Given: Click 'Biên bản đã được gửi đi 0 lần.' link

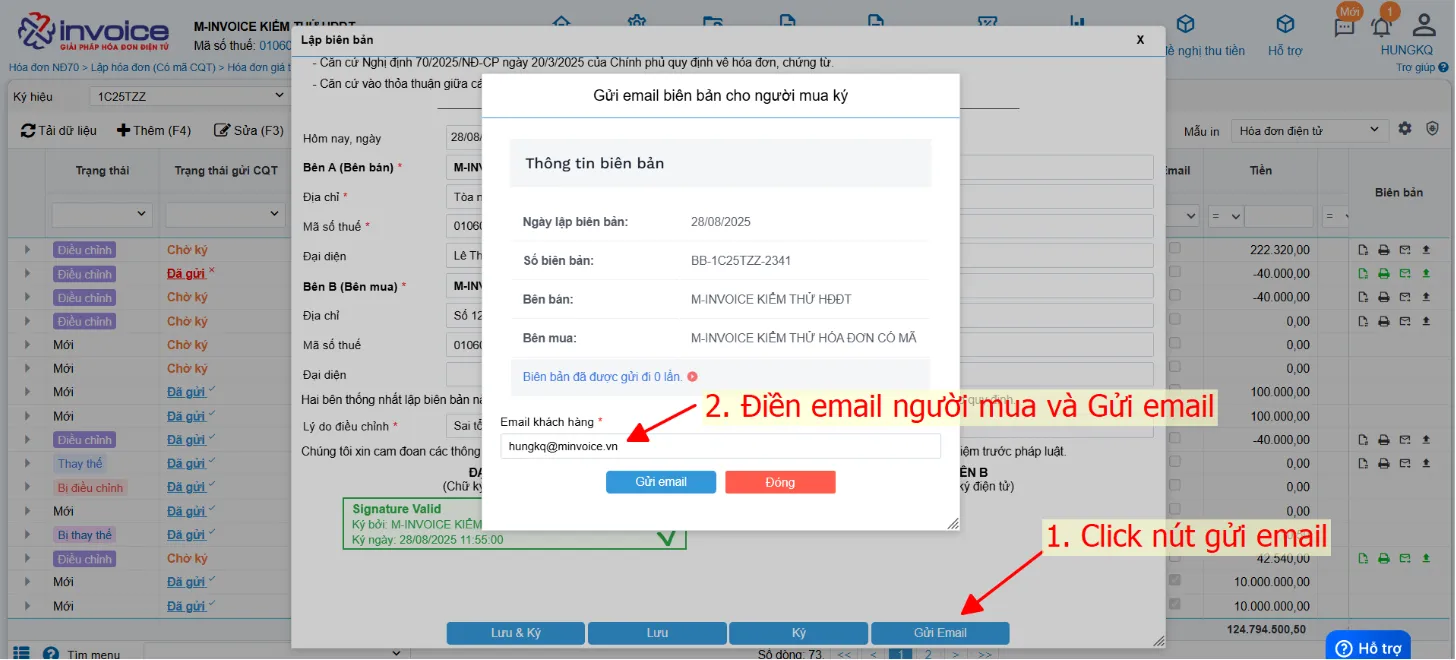Looking at the screenshot, I should 602,377.
